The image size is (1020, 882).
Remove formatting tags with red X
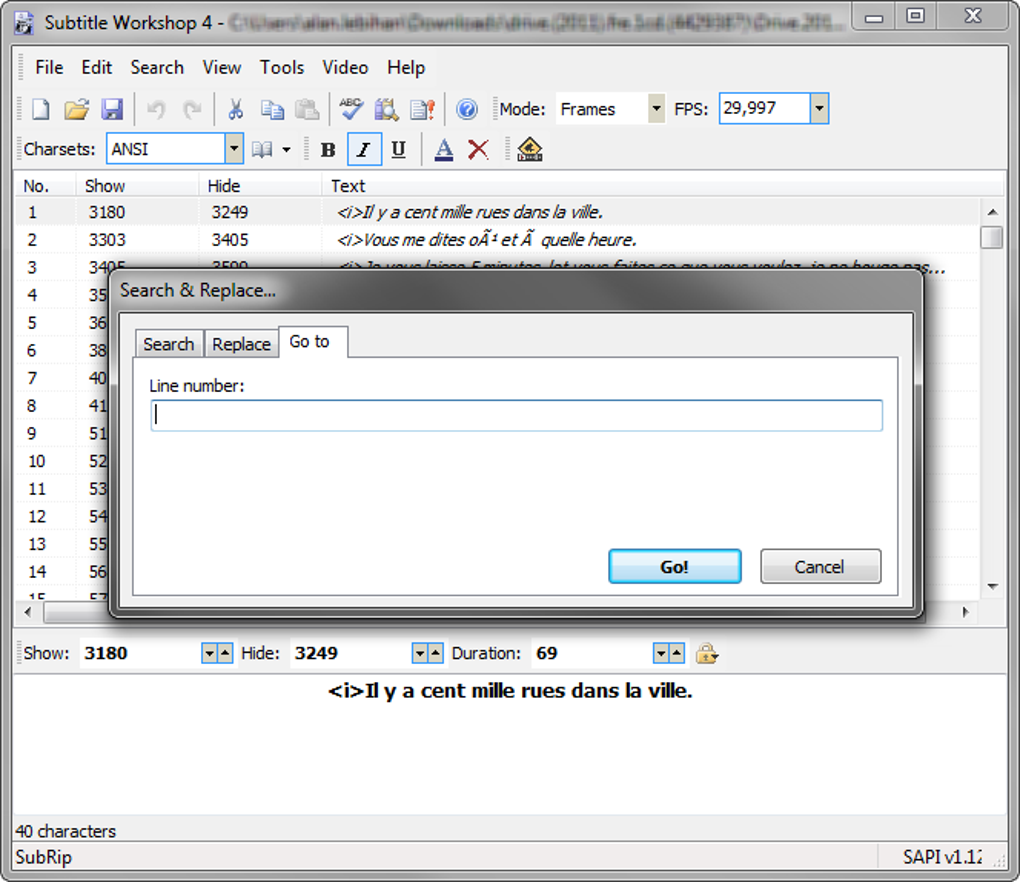479,150
